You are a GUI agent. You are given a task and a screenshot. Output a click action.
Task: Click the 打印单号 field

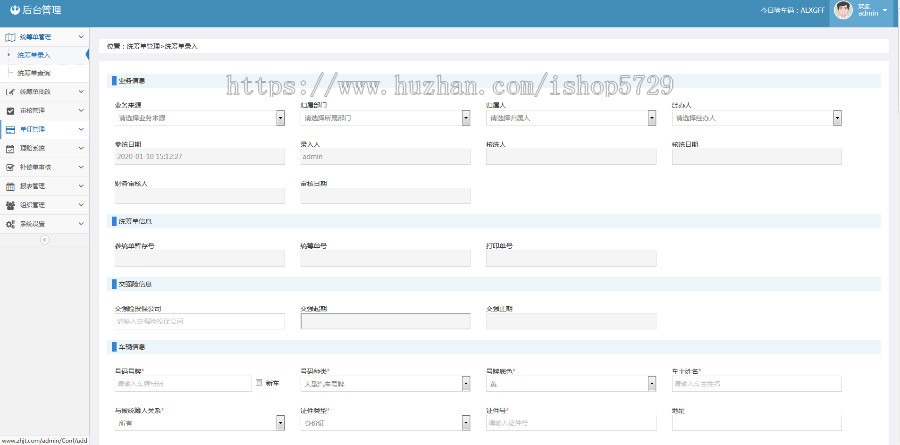(x=571, y=258)
